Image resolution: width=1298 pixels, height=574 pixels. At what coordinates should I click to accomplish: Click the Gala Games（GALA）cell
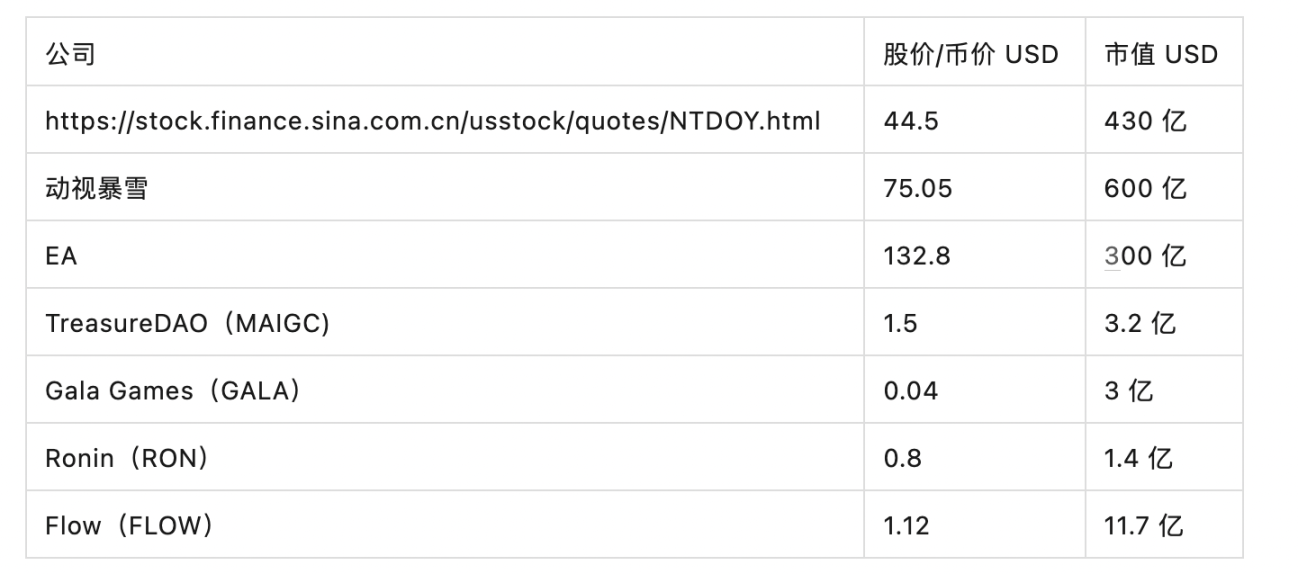click(173, 391)
